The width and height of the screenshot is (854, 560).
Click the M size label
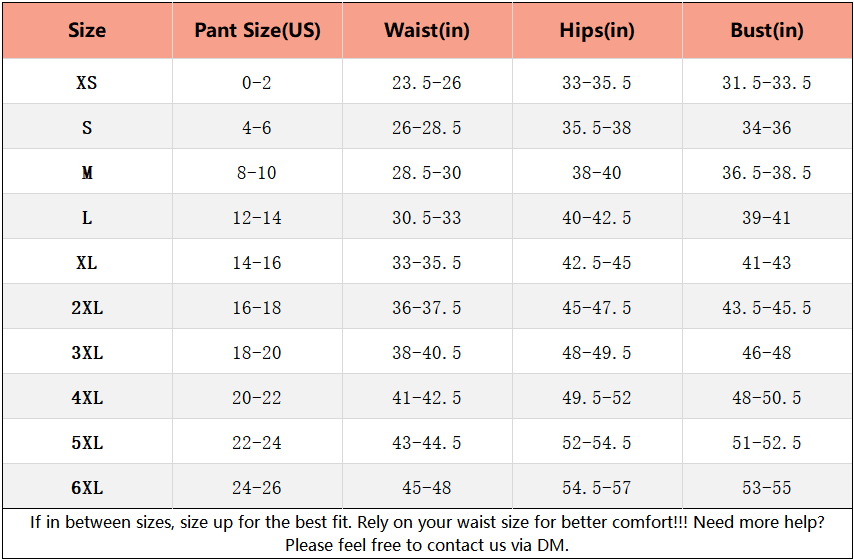(x=87, y=173)
